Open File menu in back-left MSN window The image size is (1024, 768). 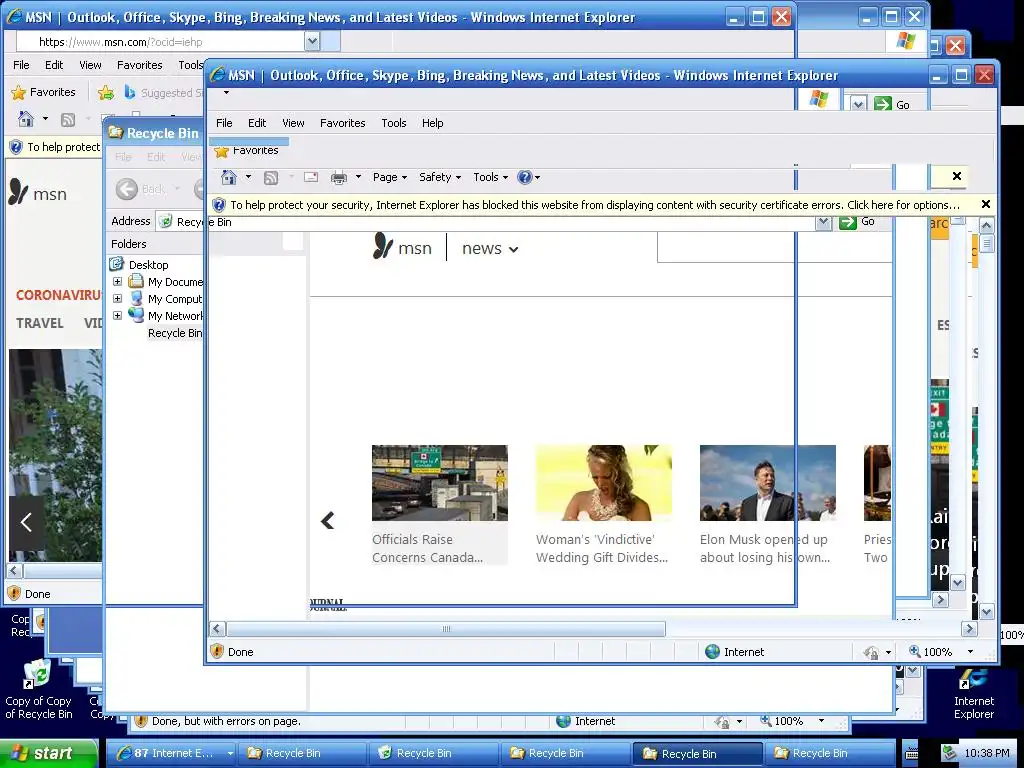point(21,65)
